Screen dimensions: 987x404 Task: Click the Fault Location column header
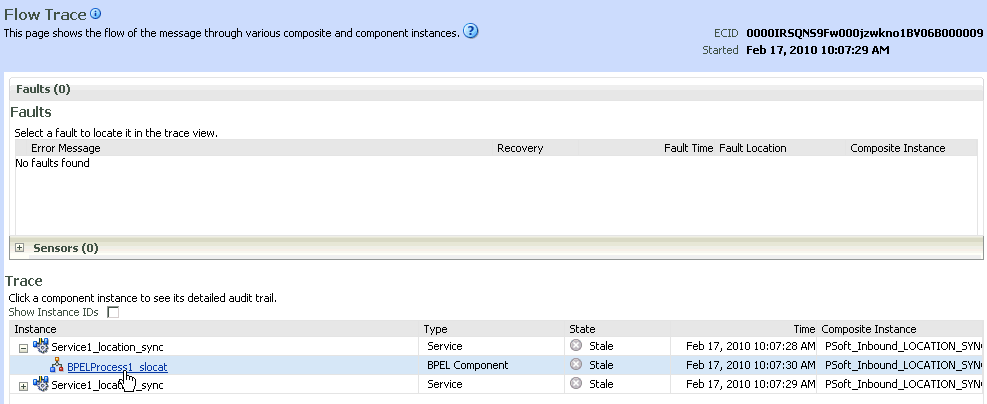753,149
